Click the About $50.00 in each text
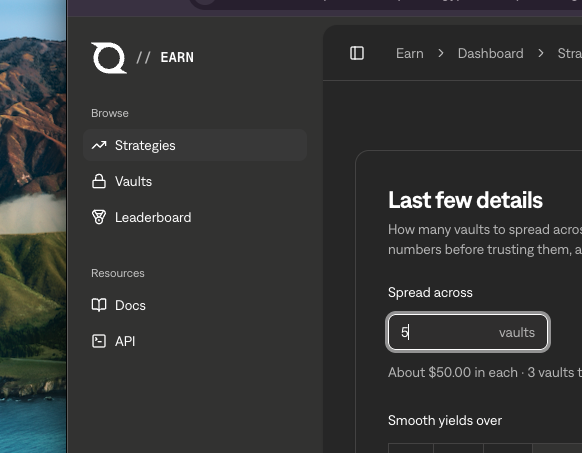The height and width of the screenshot is (453, 582). tap(452, 372)
